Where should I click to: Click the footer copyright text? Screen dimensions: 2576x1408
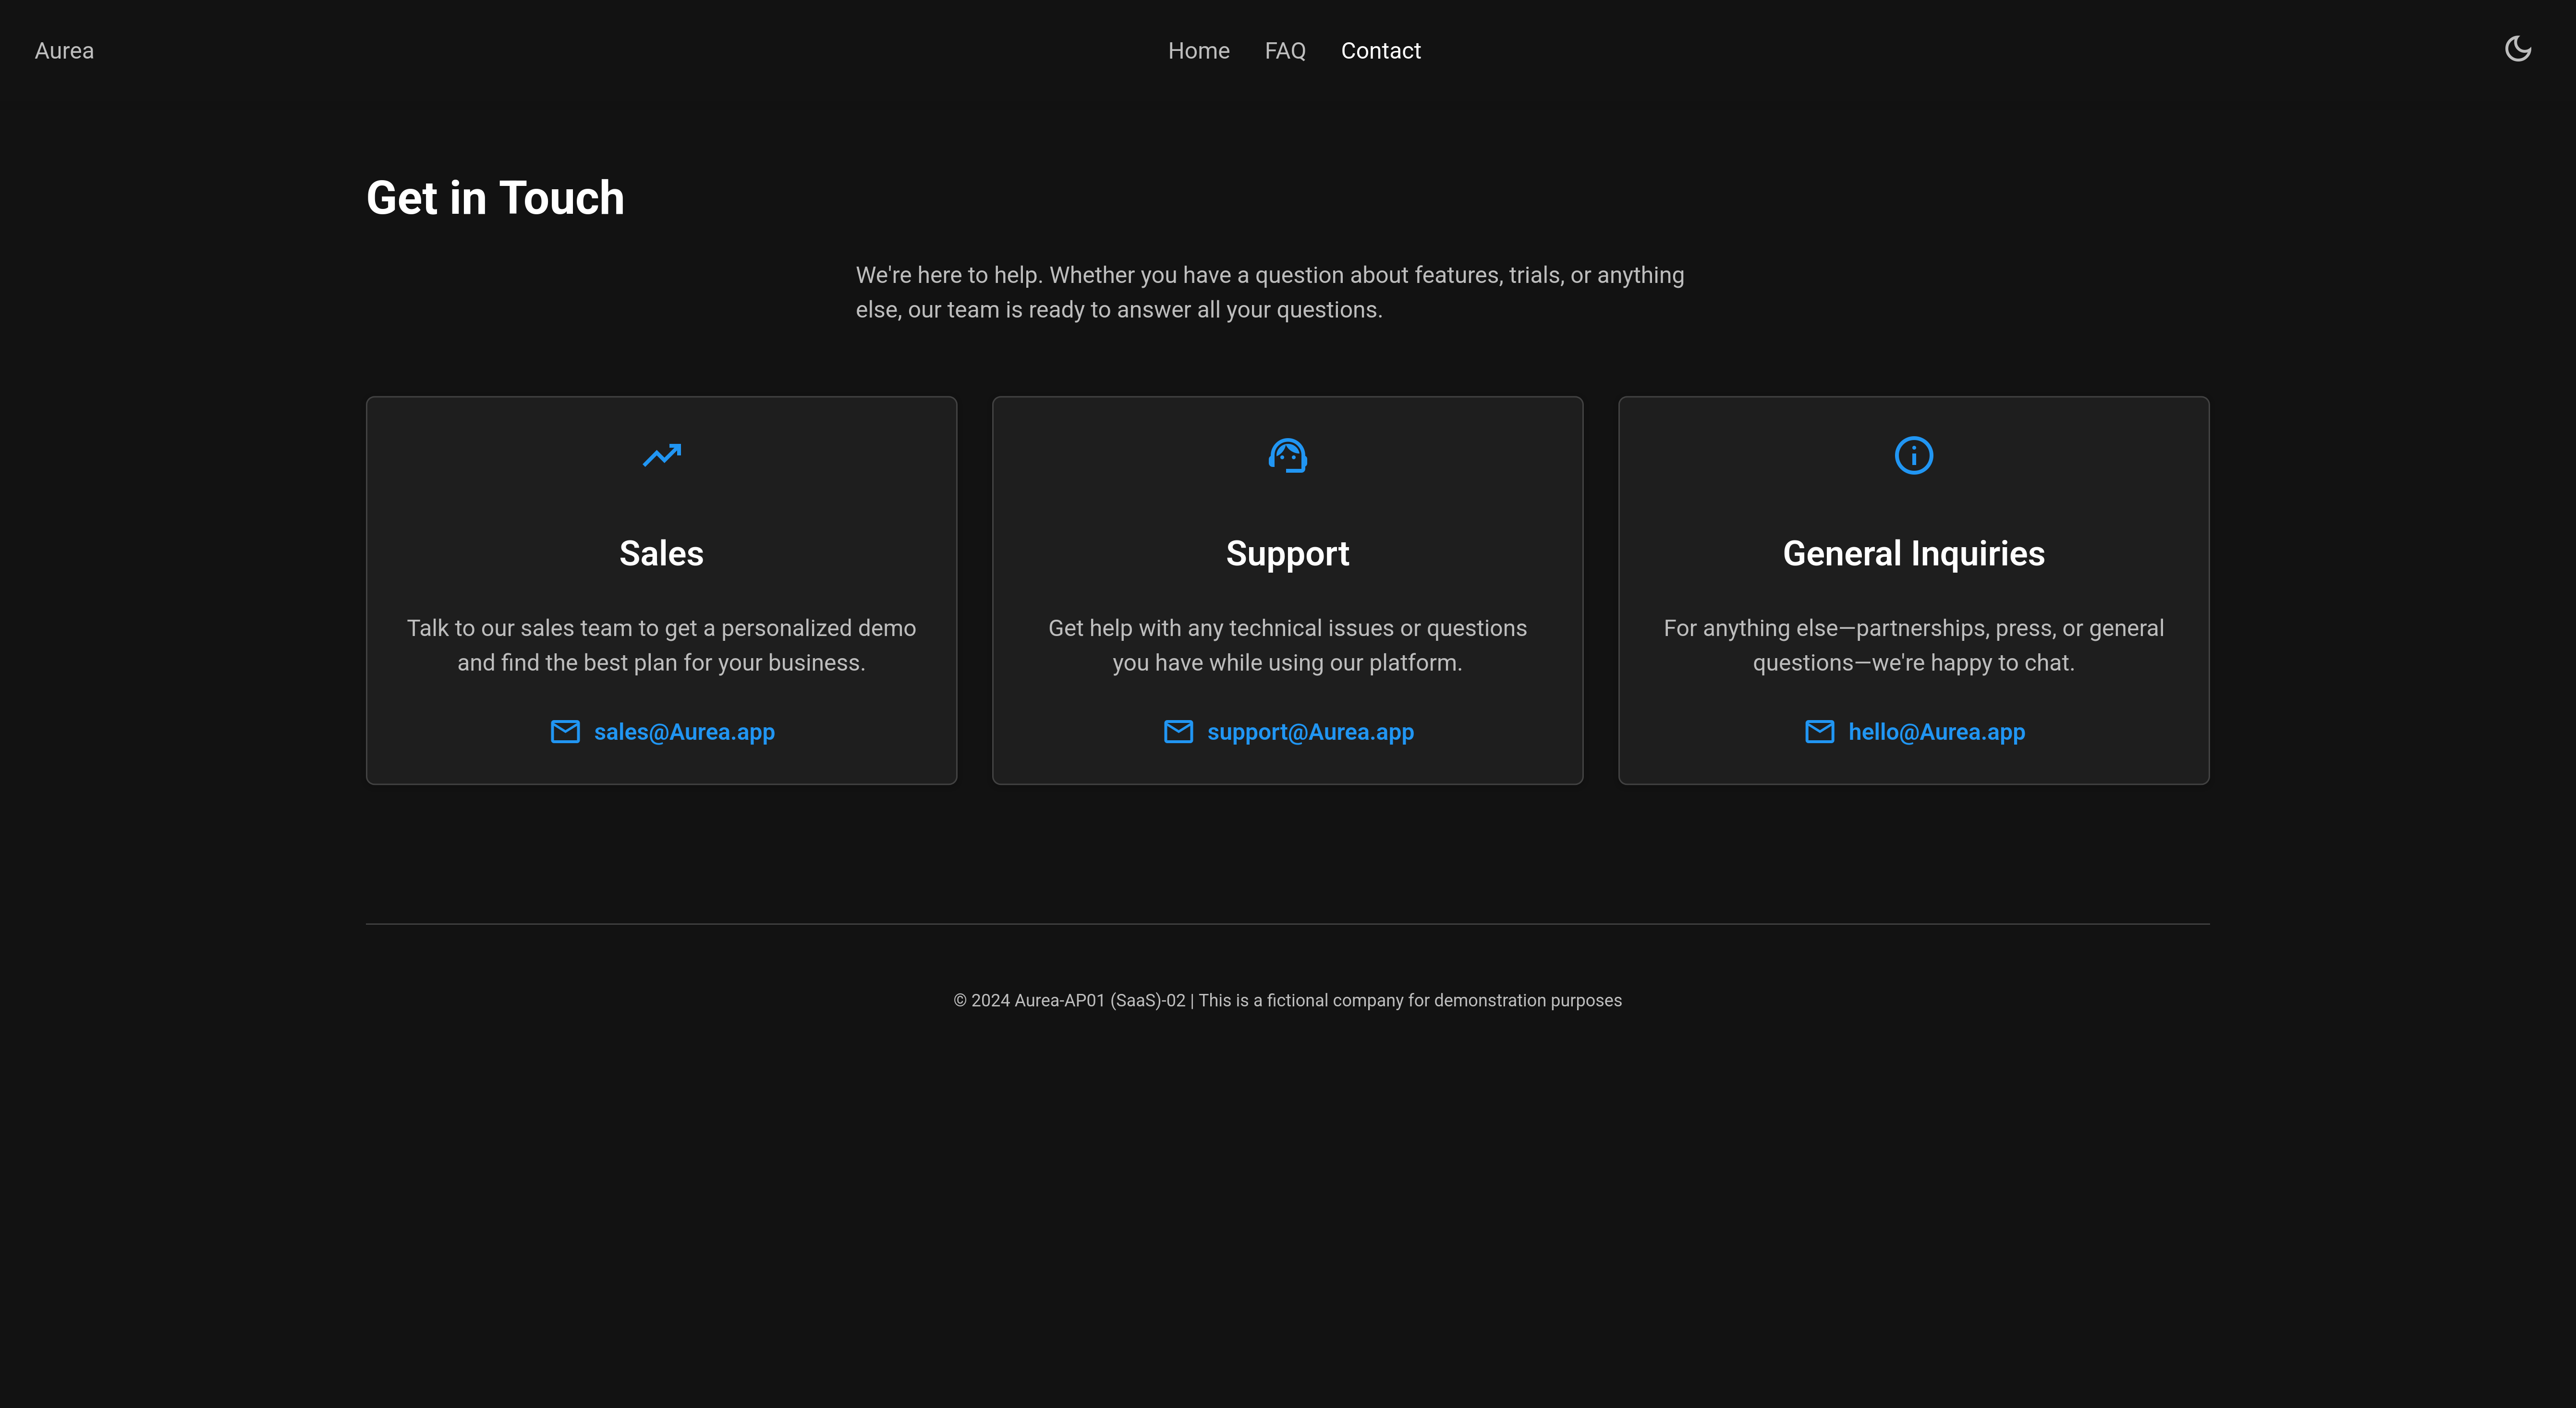pos(1287,1001)
